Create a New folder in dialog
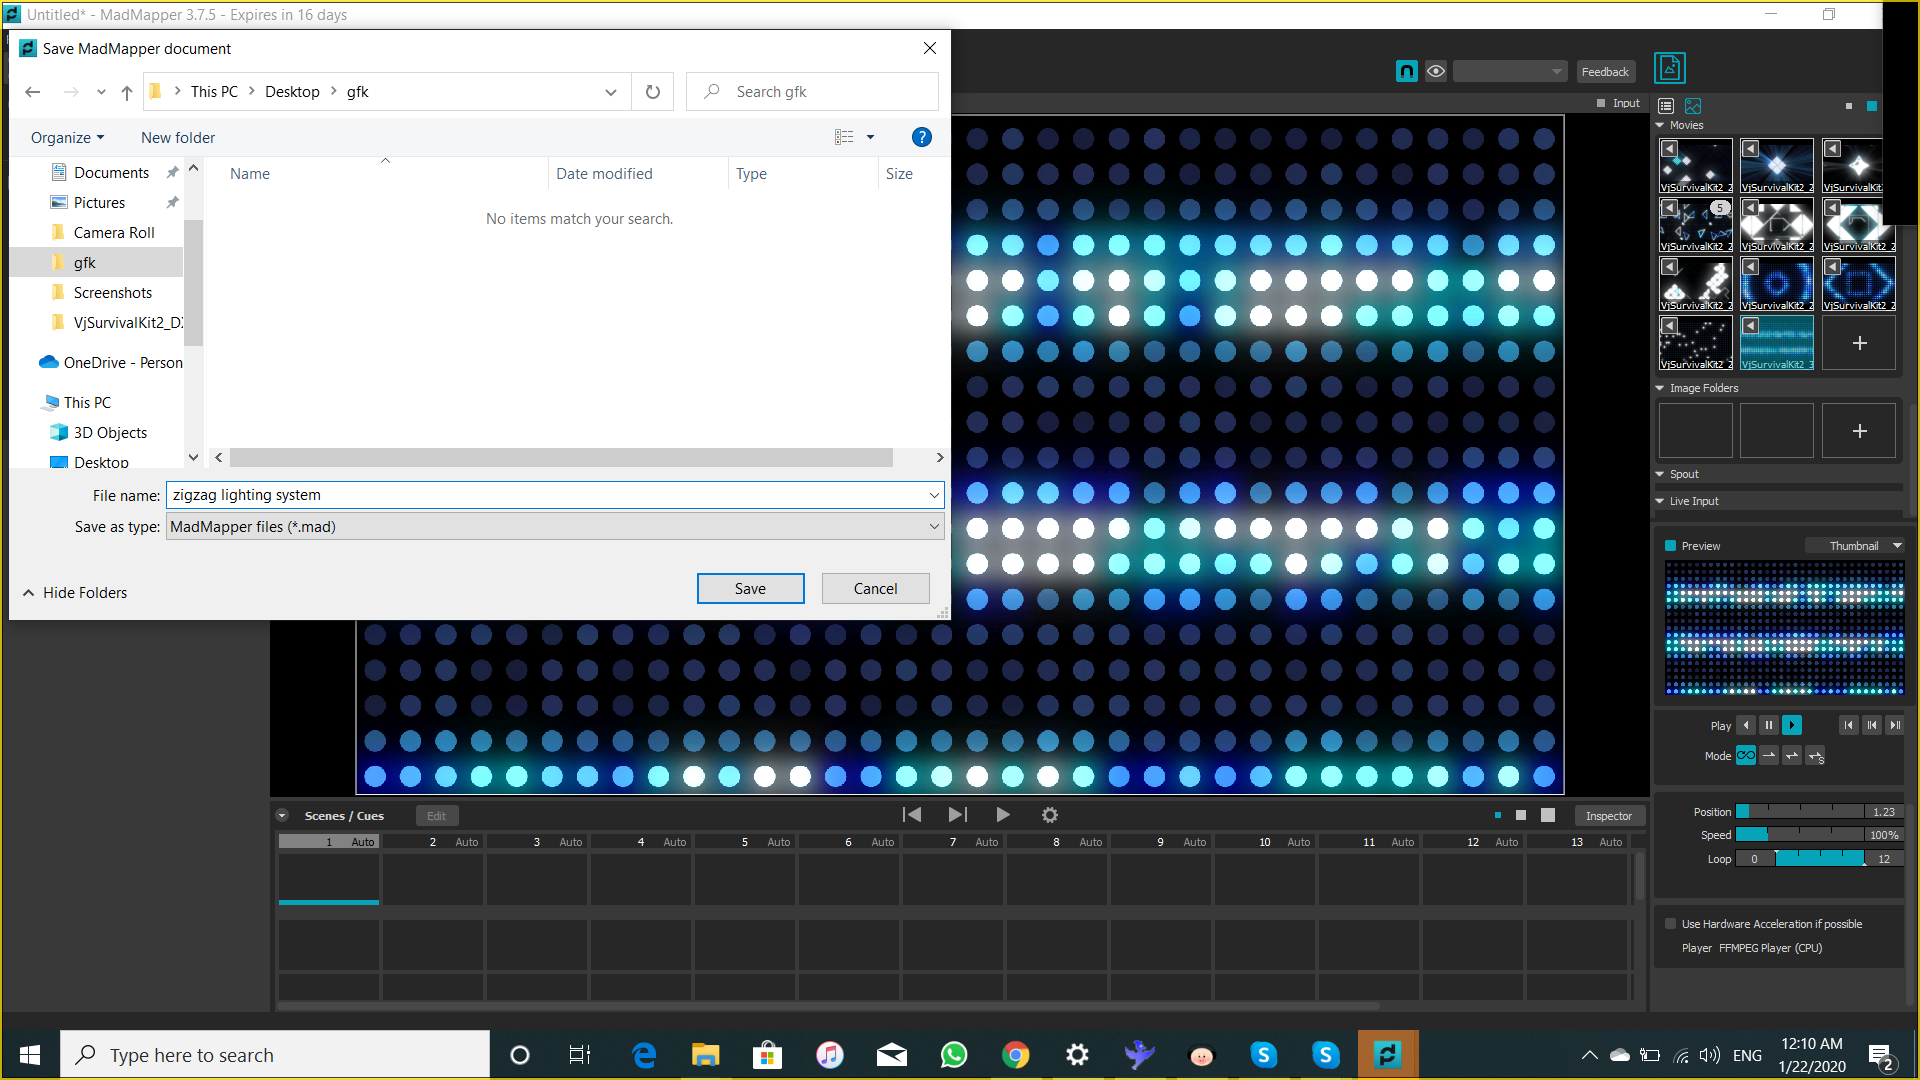1920x1080 pixels. 178,138
